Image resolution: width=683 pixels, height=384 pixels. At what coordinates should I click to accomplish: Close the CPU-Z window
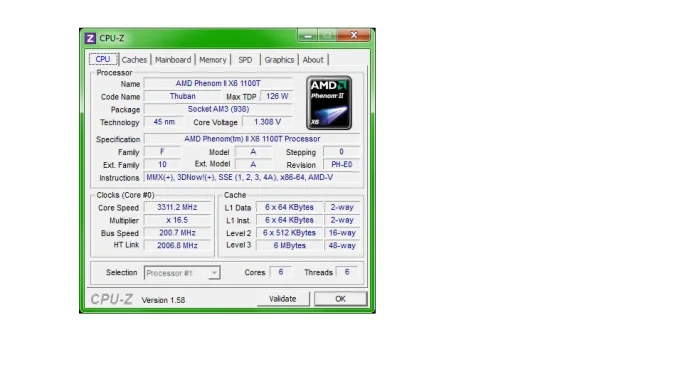(x=354, y=35)
